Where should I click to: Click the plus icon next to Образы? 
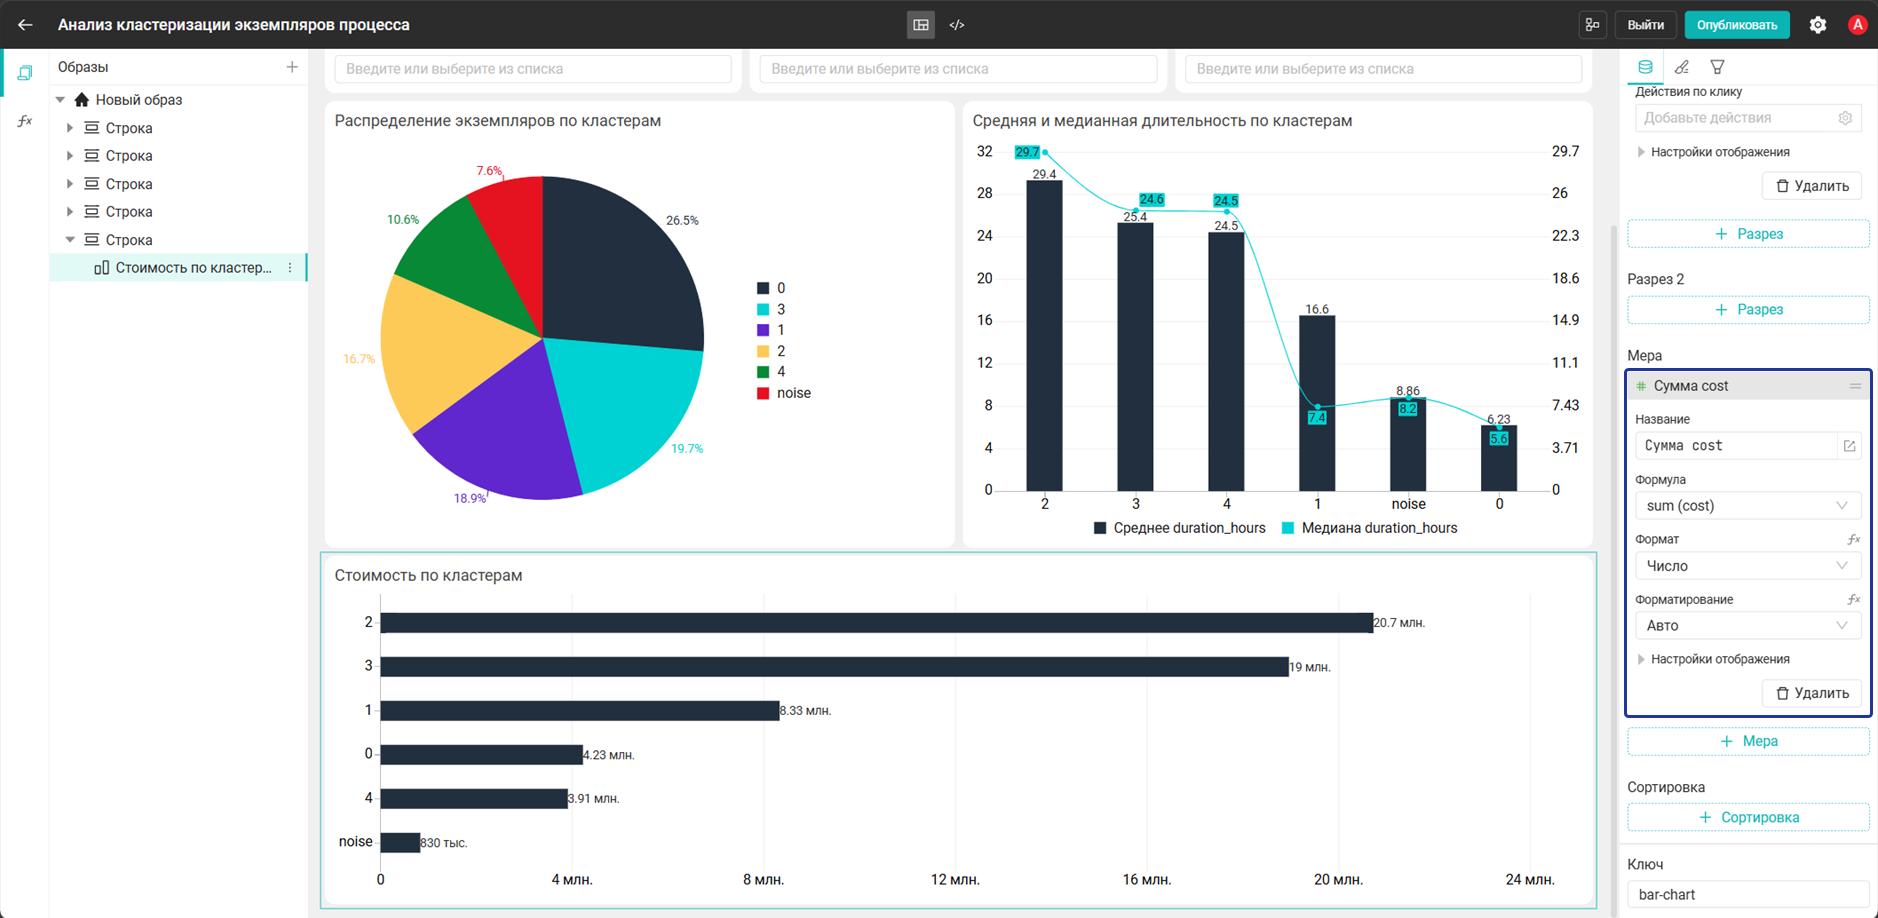click(292, 67)
